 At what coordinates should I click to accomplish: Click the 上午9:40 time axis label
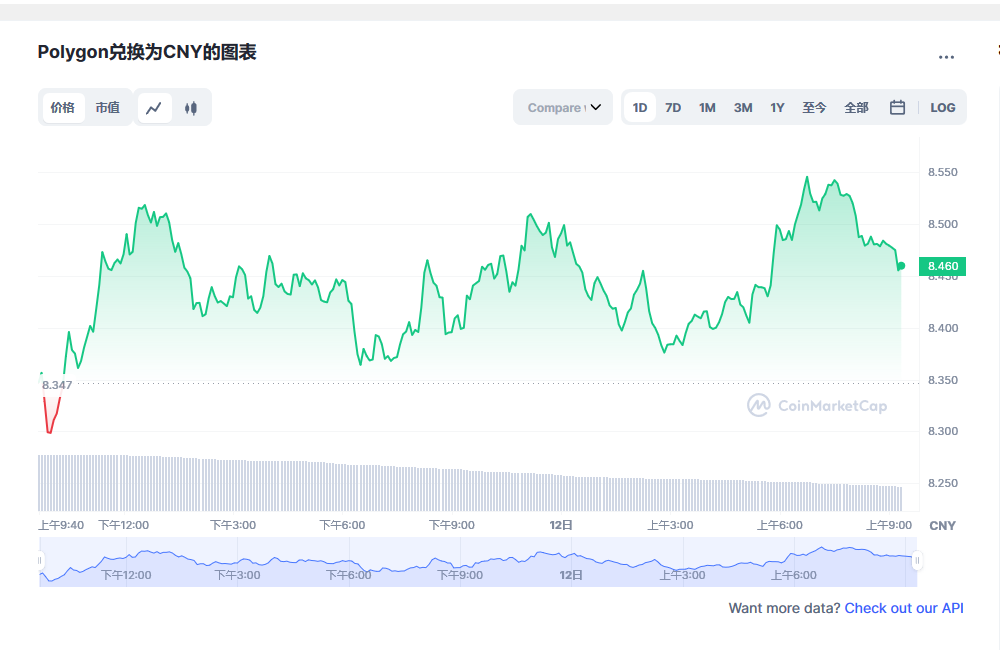click(x=61, y=525)
